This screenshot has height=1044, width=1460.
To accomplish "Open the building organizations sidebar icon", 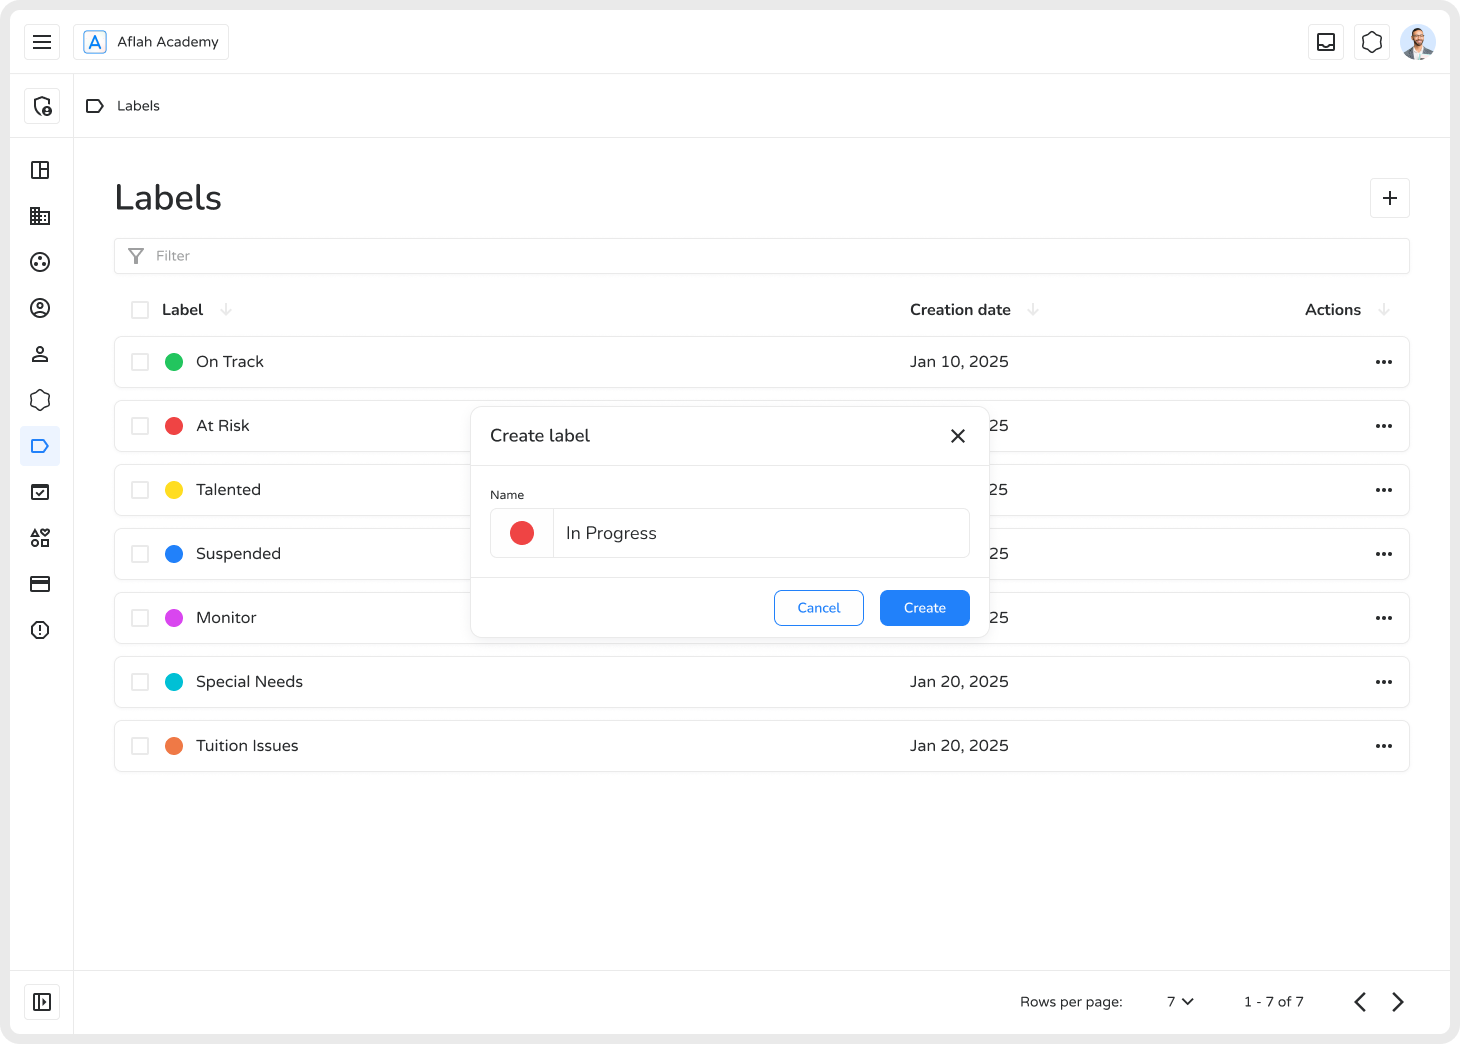I will [40, 216].
